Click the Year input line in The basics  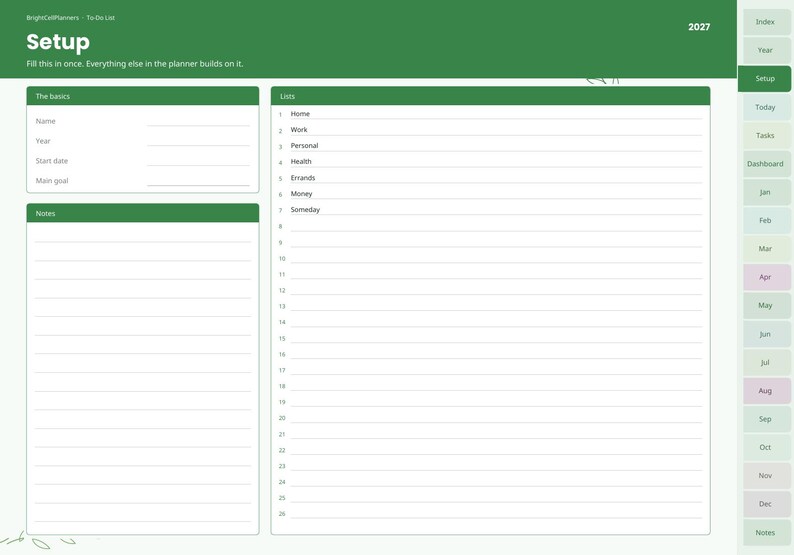[198, 141]
